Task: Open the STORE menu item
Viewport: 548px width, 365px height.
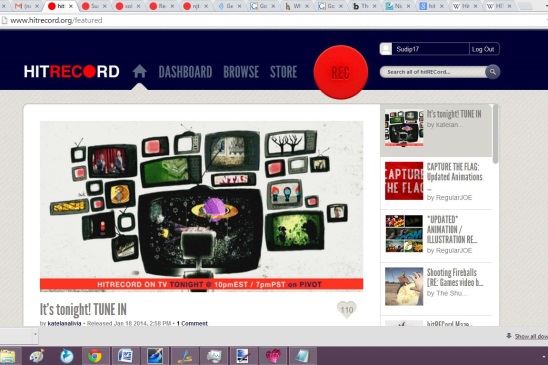Action: click(x=283, y=72)
